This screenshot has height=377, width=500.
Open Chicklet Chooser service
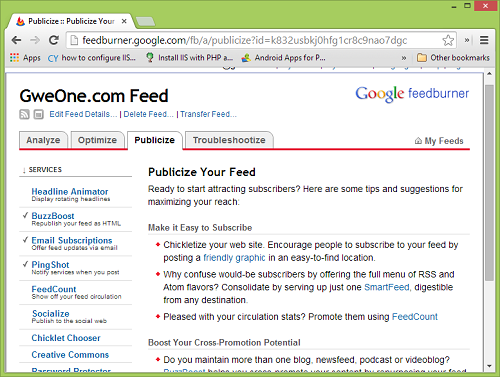tap(66, 338)
